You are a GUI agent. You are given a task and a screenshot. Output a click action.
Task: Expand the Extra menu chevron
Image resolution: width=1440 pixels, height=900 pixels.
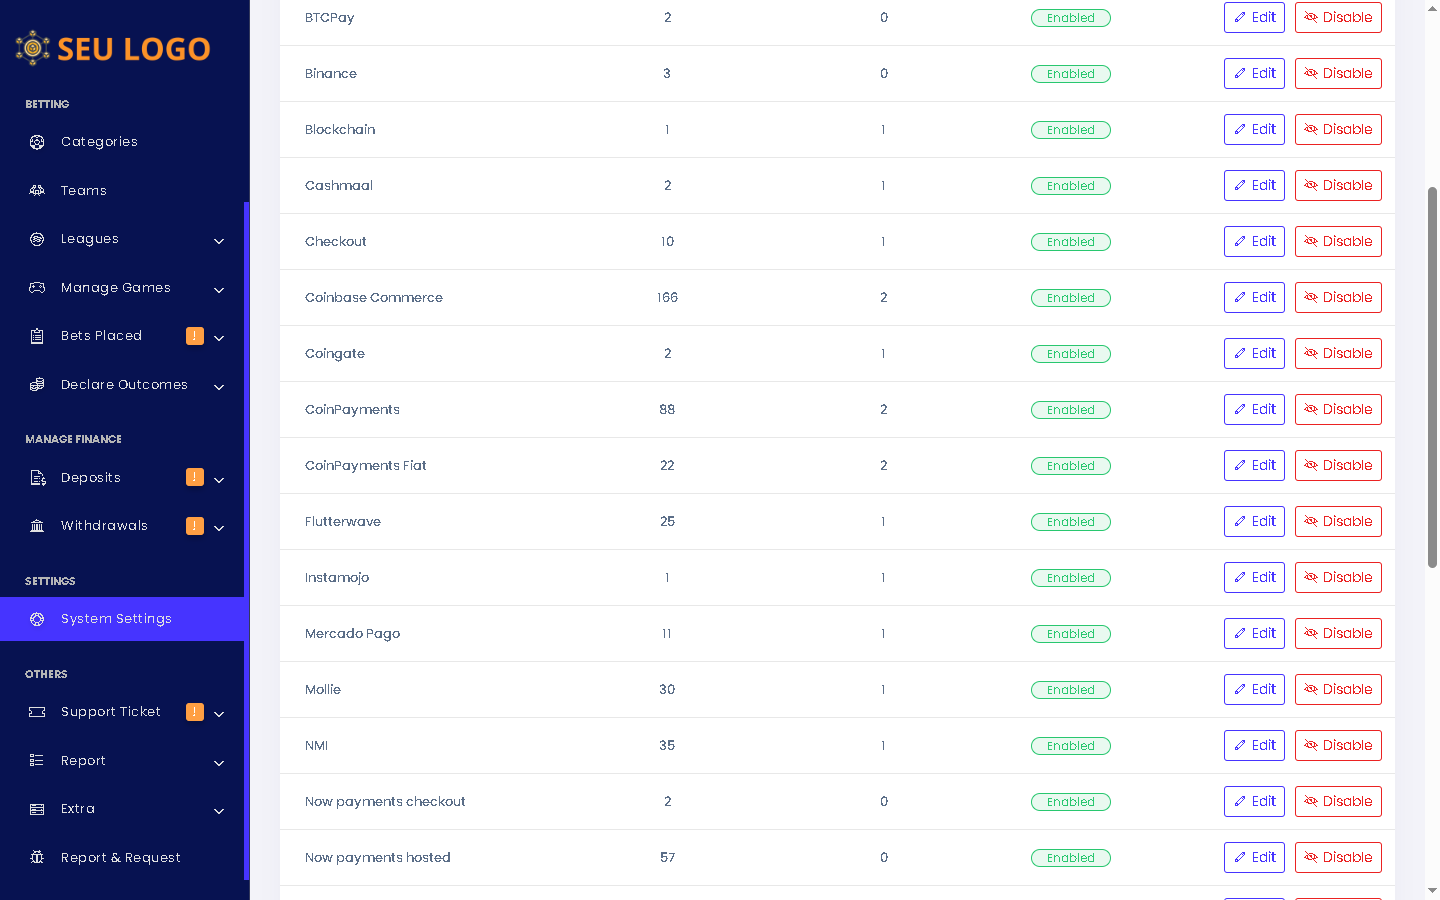coord(219,811)
